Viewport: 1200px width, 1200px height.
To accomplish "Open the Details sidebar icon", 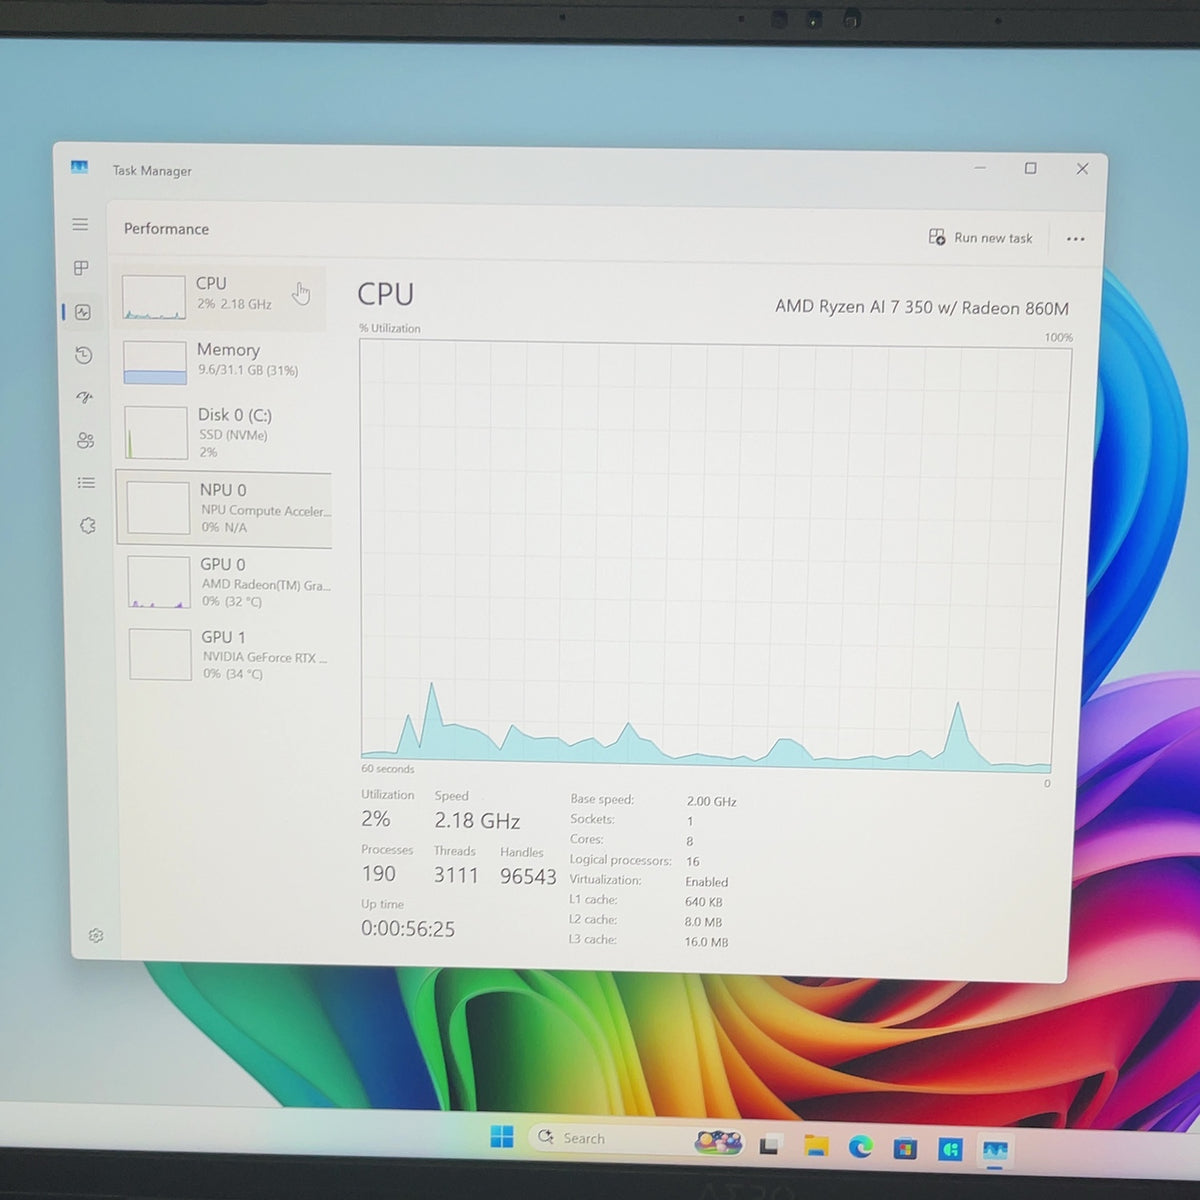I will click(87, 483).
